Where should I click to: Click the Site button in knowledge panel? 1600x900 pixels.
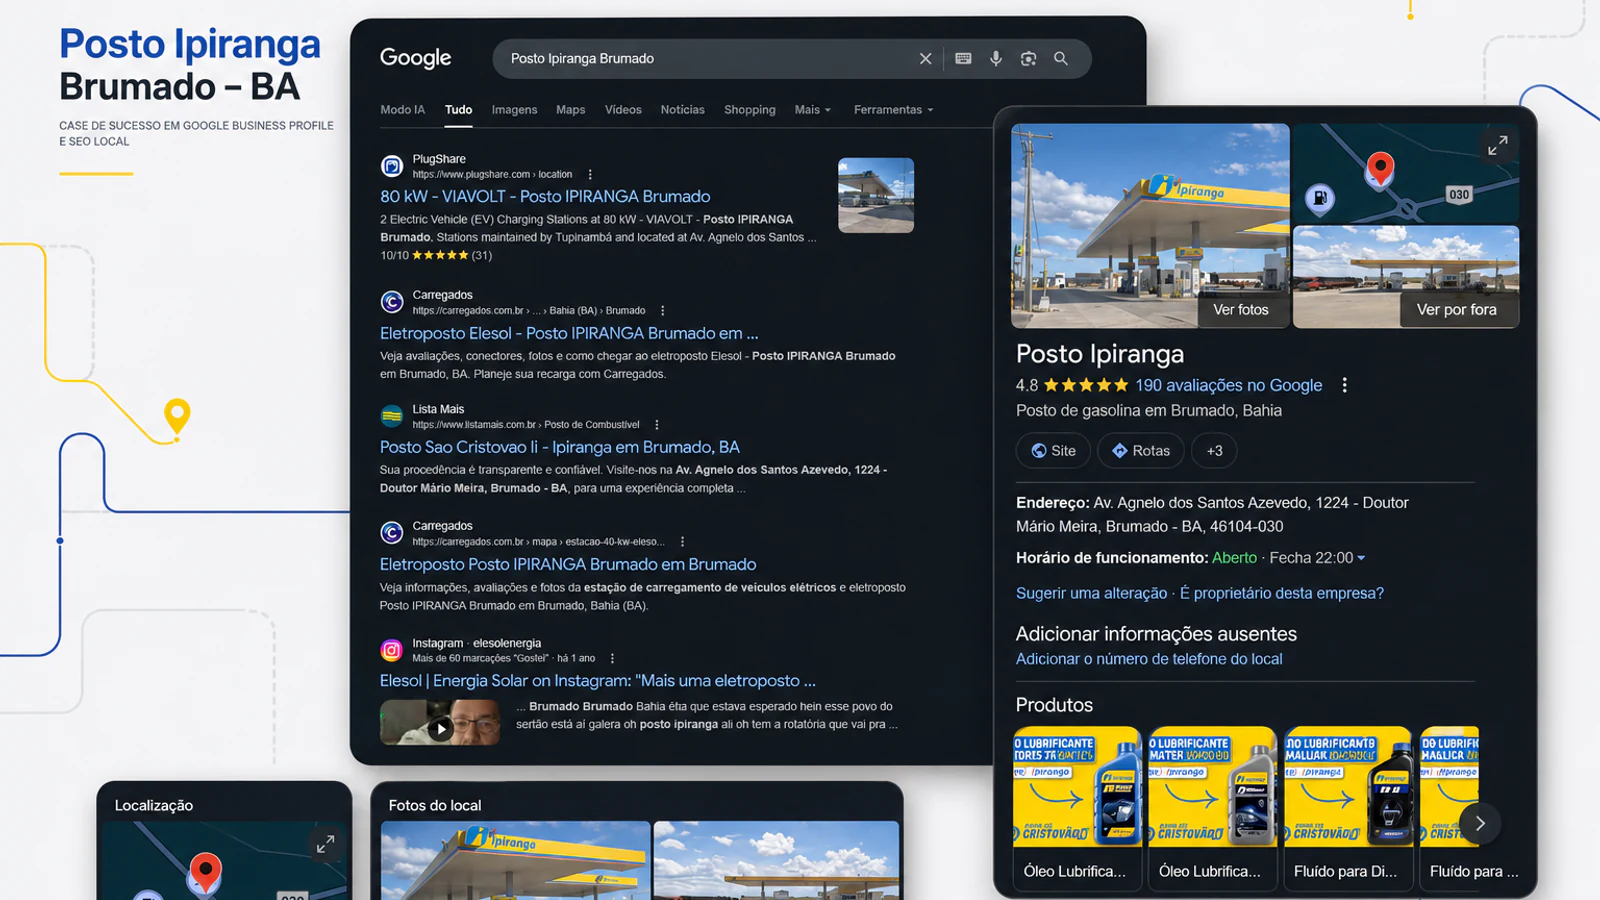(x=1053, y=451)
